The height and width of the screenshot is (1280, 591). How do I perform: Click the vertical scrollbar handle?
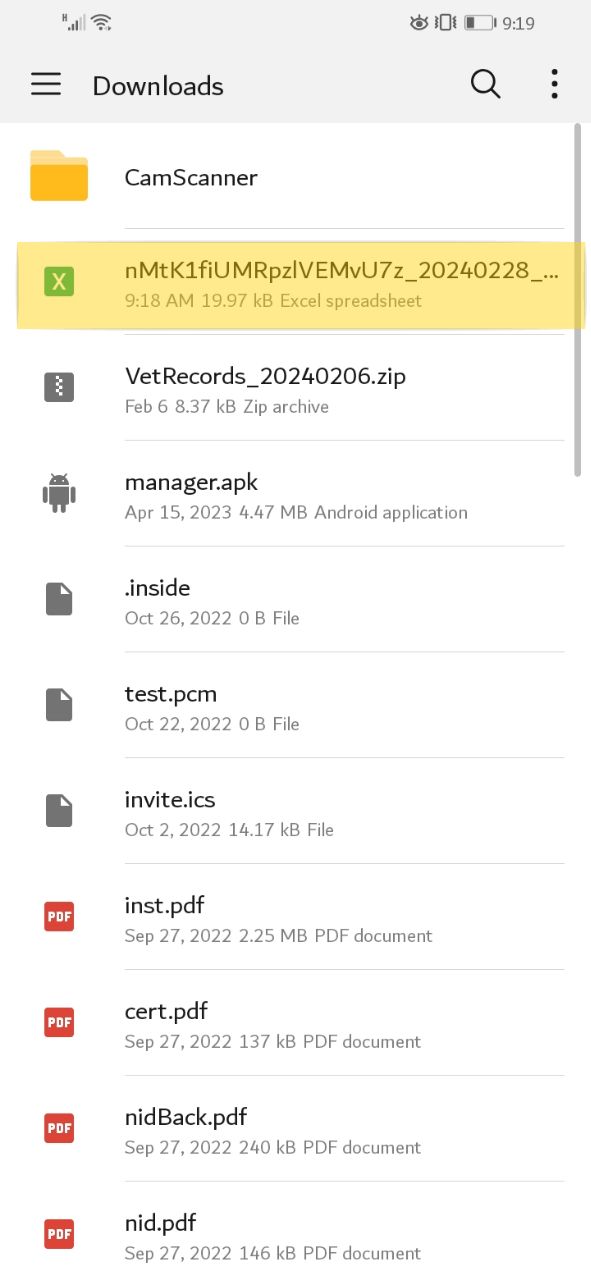[x=577, y=300]
